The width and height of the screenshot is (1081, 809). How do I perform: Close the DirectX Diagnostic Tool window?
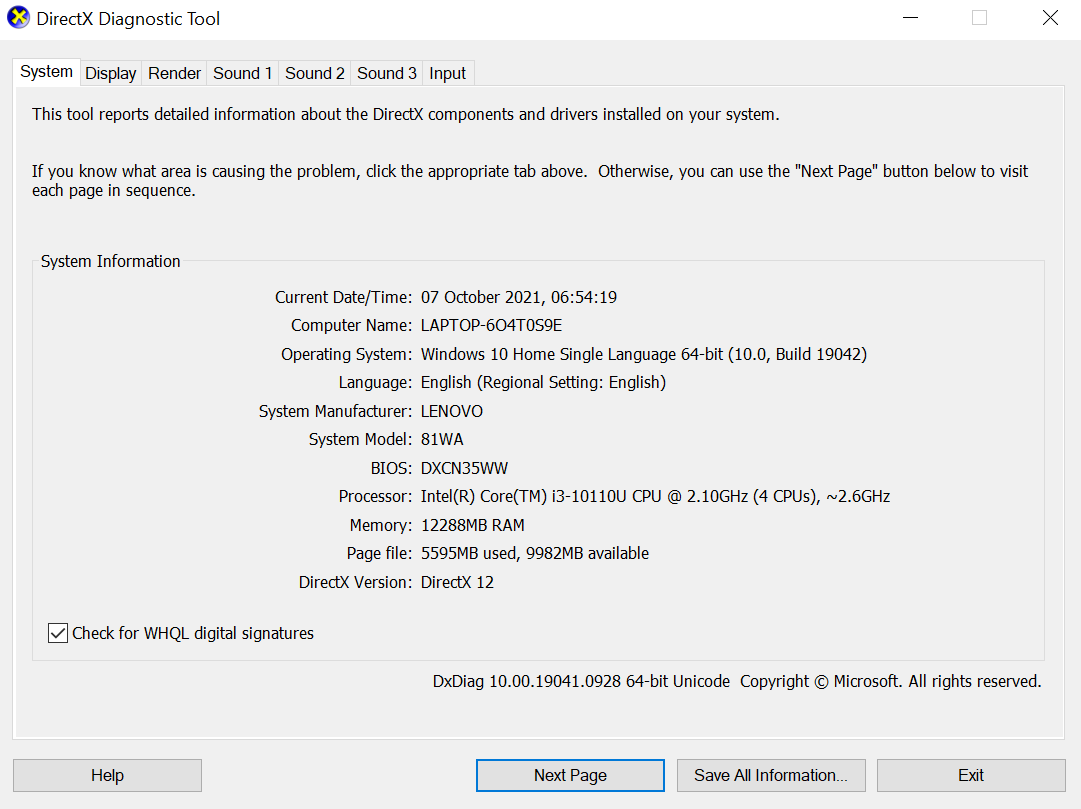click(1050, 18)
